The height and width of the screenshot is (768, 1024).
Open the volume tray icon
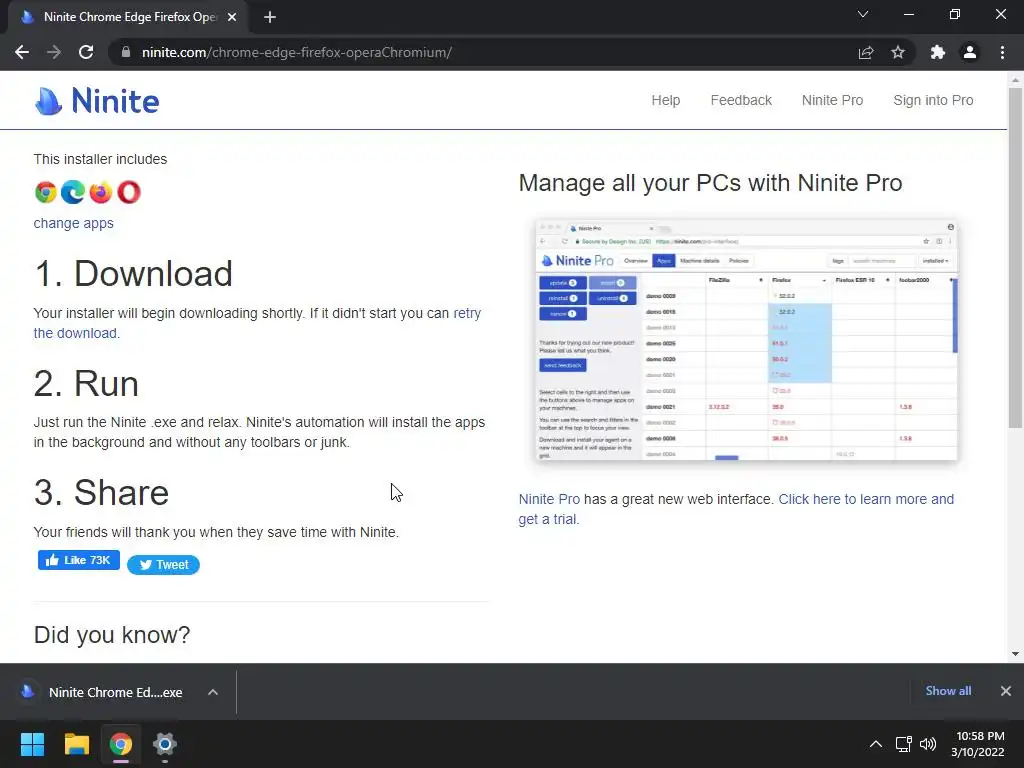point(928,744)
